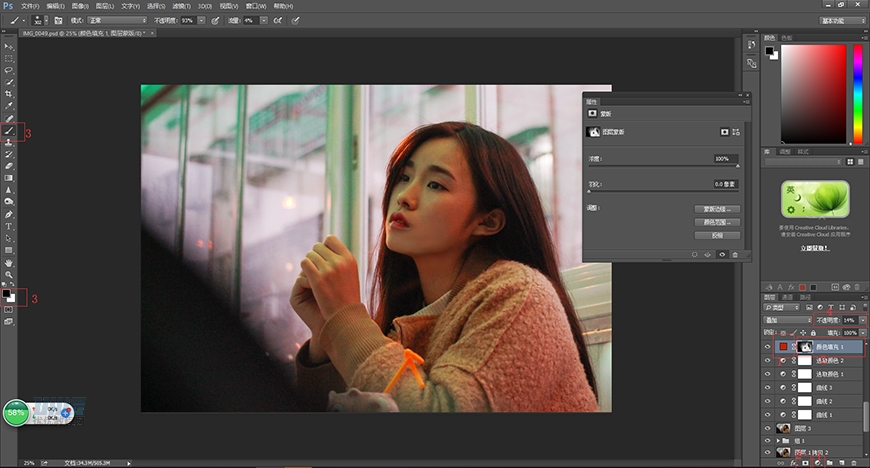Select the Brush tool in the toolbar
This screenshot has height=468, width=870.
(9, 130)
